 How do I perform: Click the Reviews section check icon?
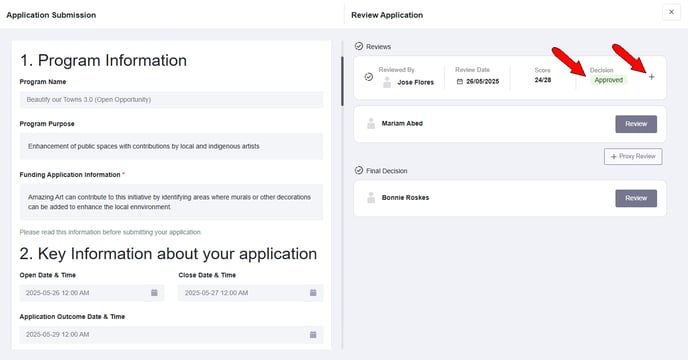pyautogui.click(x=359, y=46)
